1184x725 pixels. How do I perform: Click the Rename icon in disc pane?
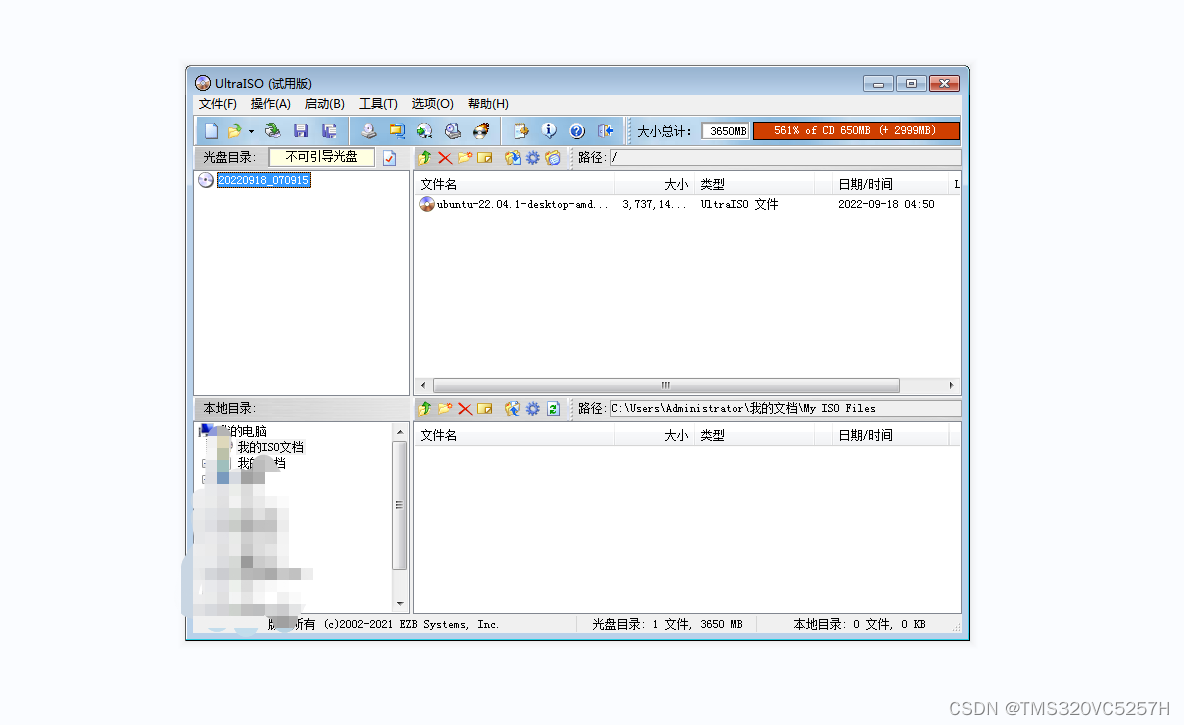click(x=485, y=157)
